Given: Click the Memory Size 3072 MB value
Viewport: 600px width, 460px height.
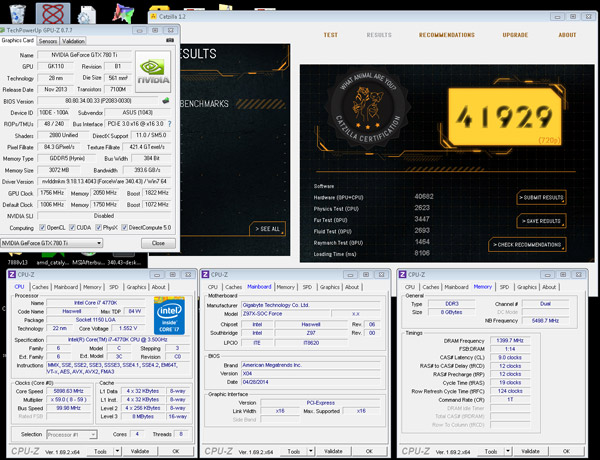Looking at the screenshot, I should [59, 170].
